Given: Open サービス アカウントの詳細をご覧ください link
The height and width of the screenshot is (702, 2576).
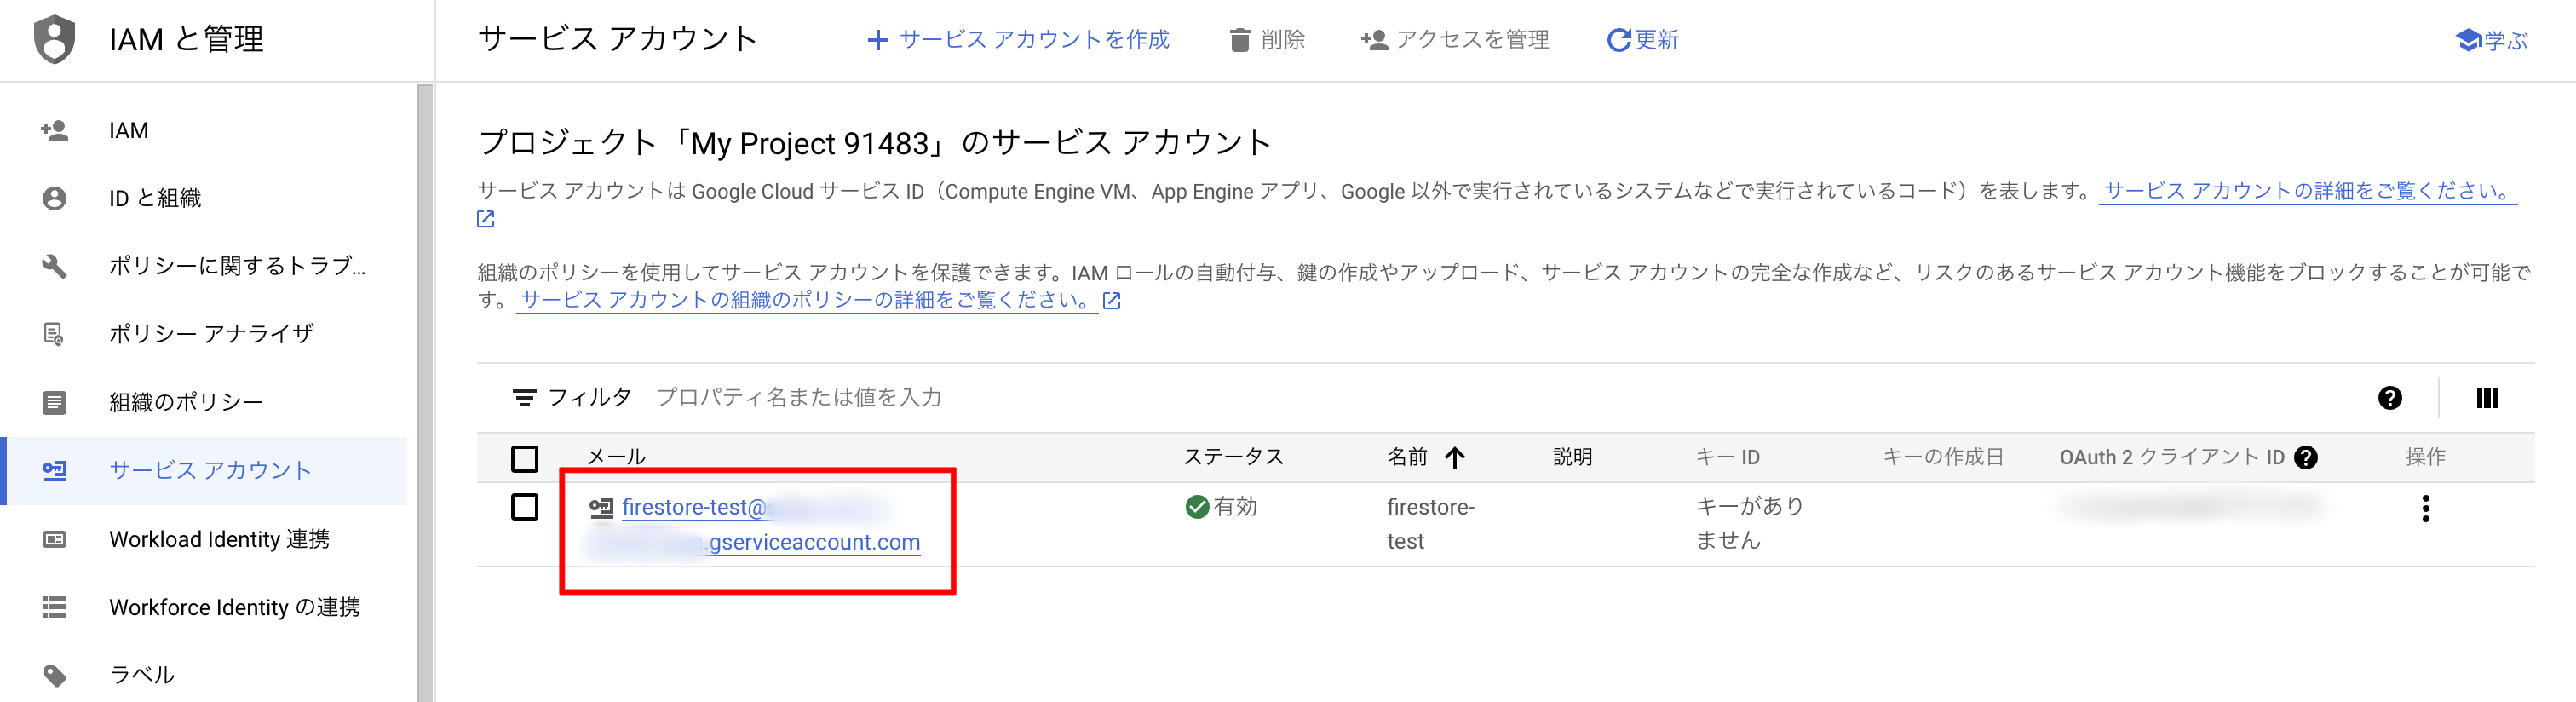Looking at the screenshot, I should pyautogui.click(x=2308, y=191).
